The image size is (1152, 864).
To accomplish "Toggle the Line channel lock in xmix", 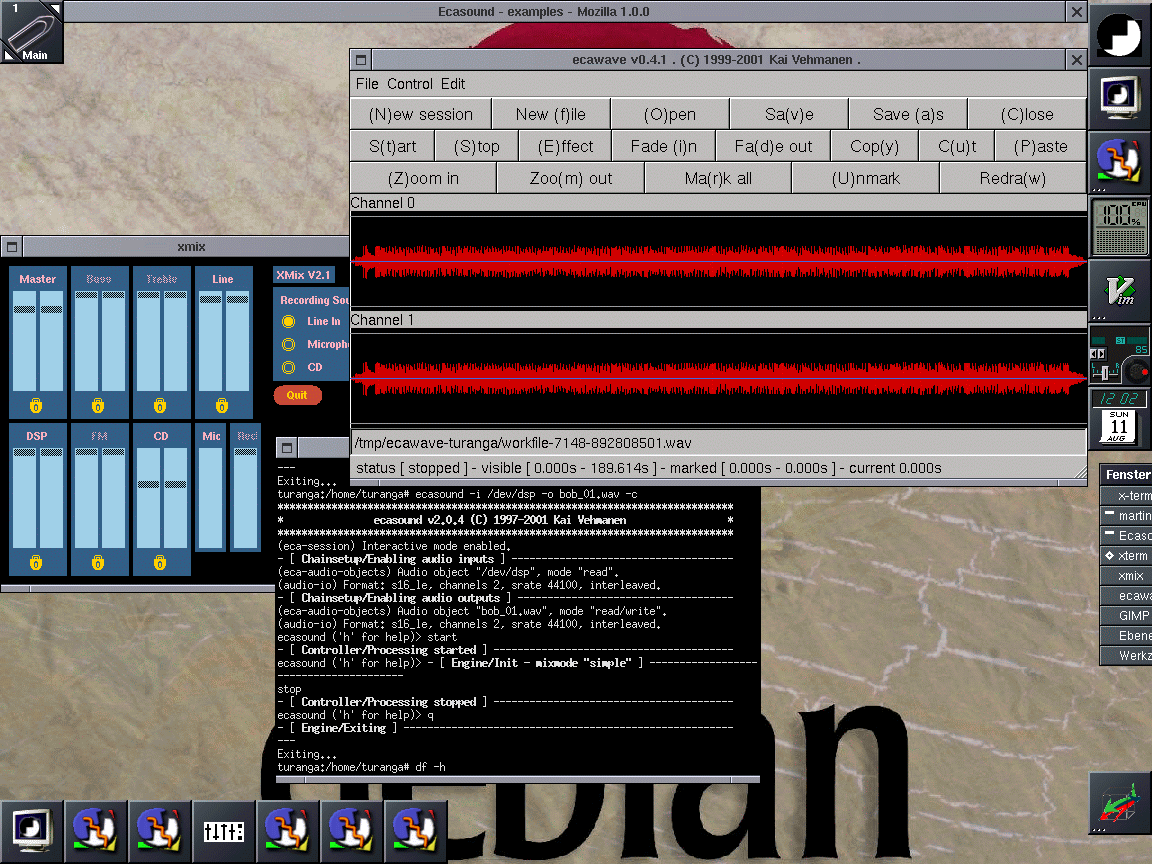I will [222, 406].
